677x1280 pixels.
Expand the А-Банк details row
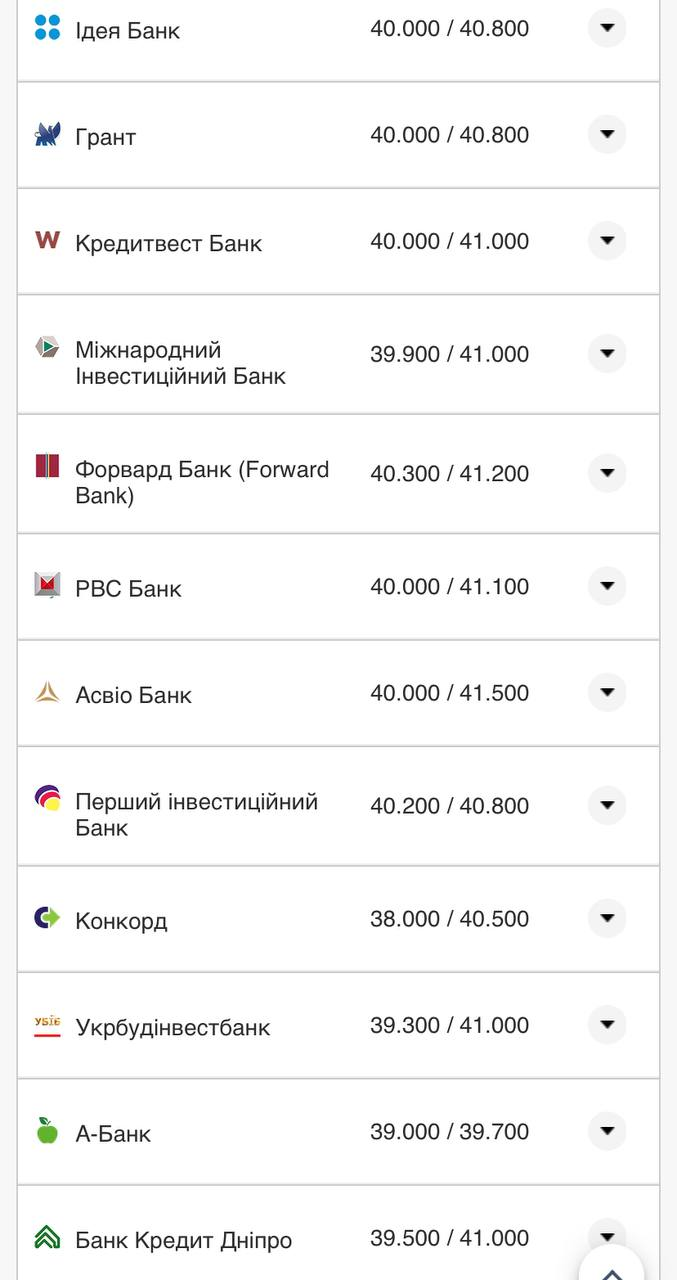pyautogui.click(x=607, y=1132)
